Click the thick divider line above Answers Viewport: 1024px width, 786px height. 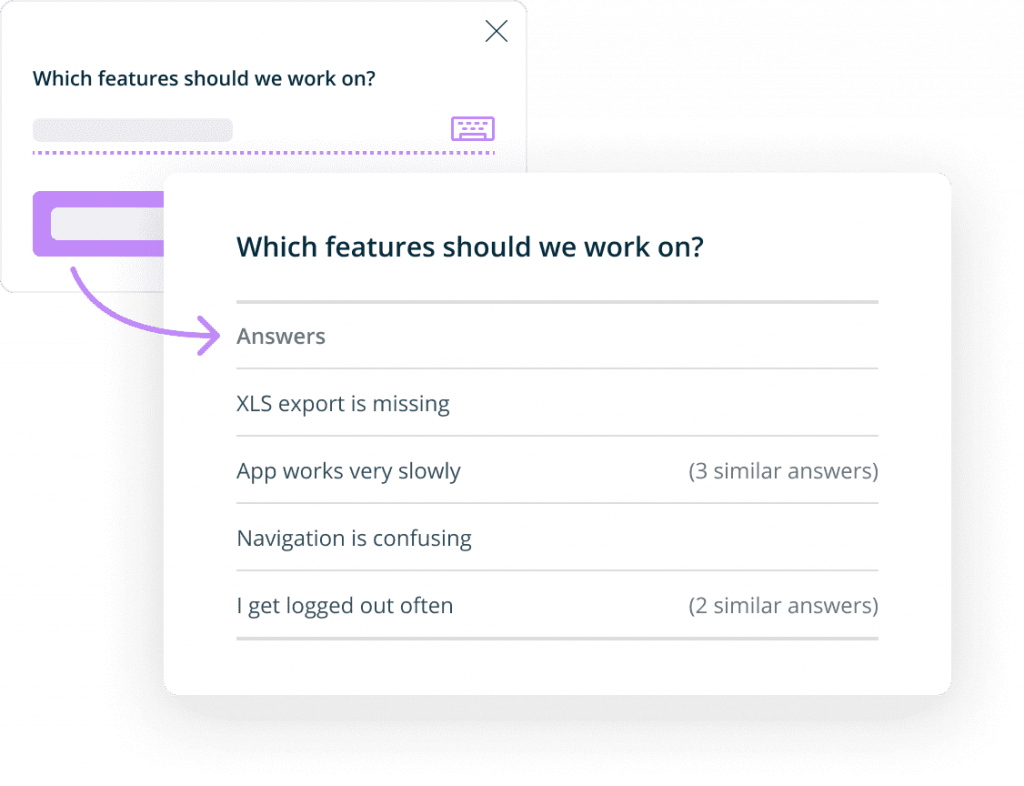(x=557, y=302)
